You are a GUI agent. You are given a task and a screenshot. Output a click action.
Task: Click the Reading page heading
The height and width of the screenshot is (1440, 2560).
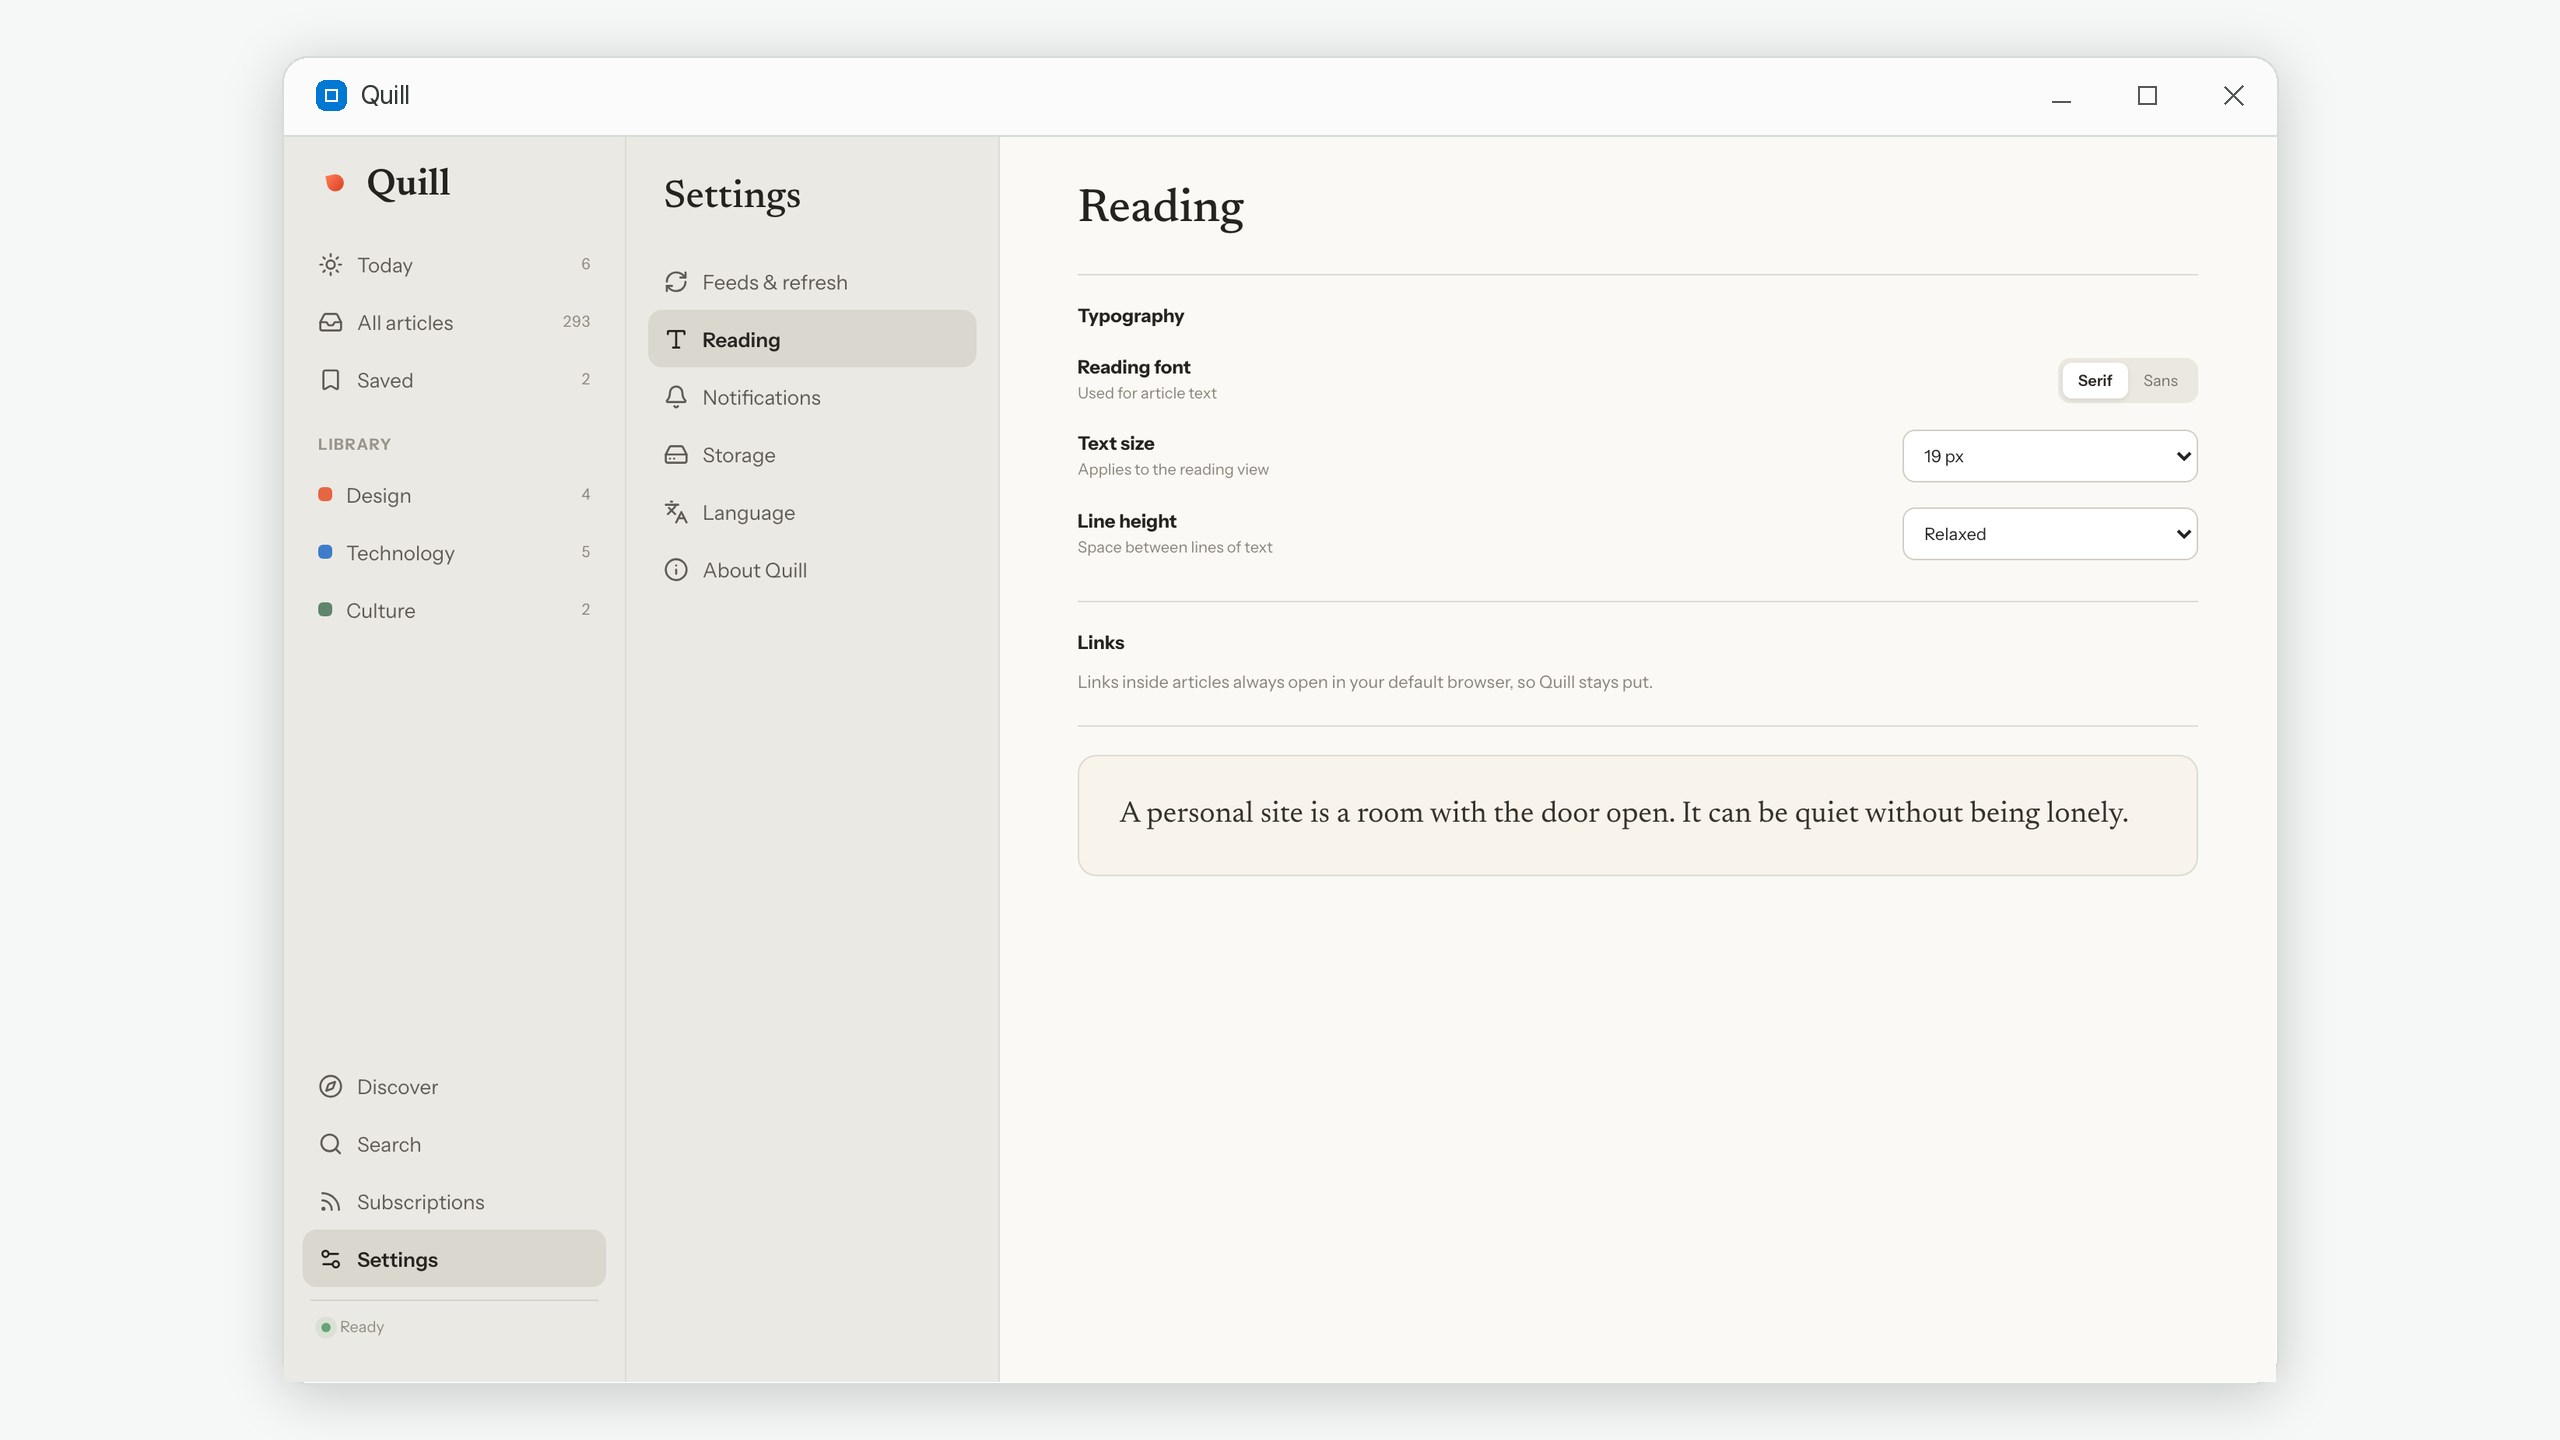pyautogui.click(x=1160, y=207)
